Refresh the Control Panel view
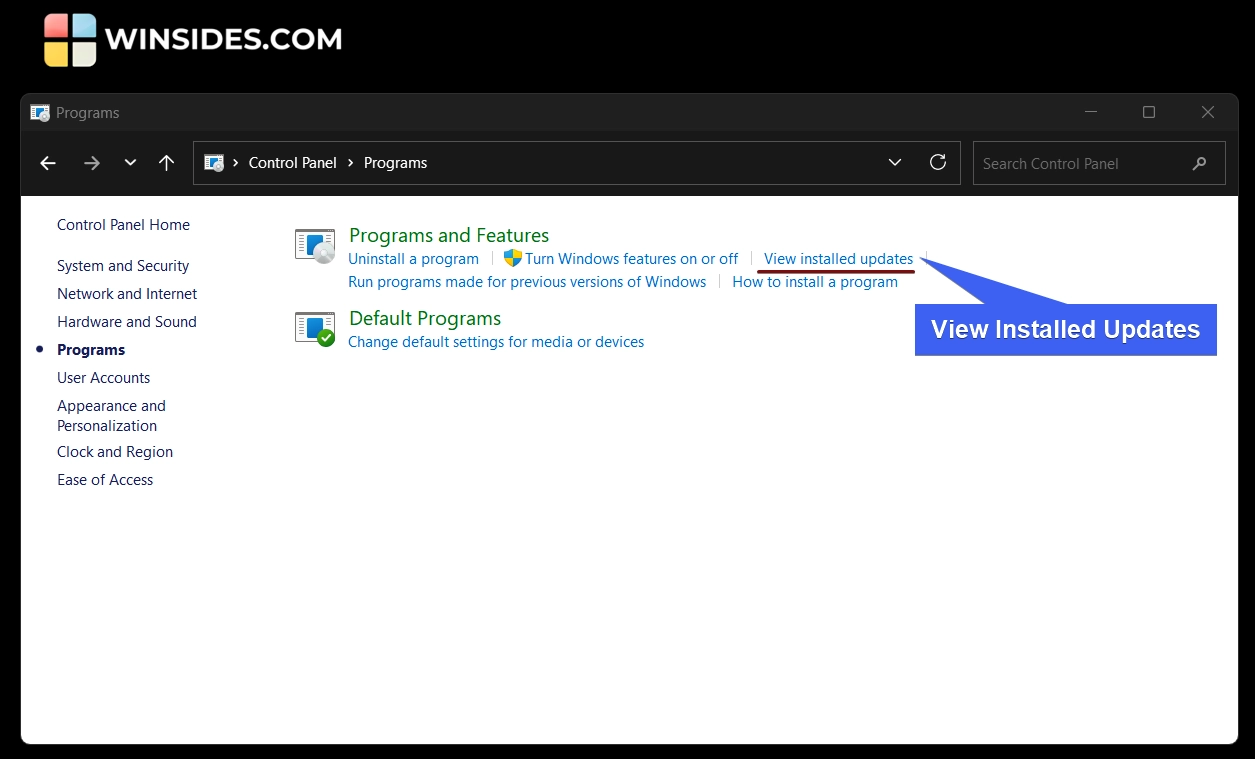Screen dimensions: 1255x759 pyautogui.click(x=938, y=162)
